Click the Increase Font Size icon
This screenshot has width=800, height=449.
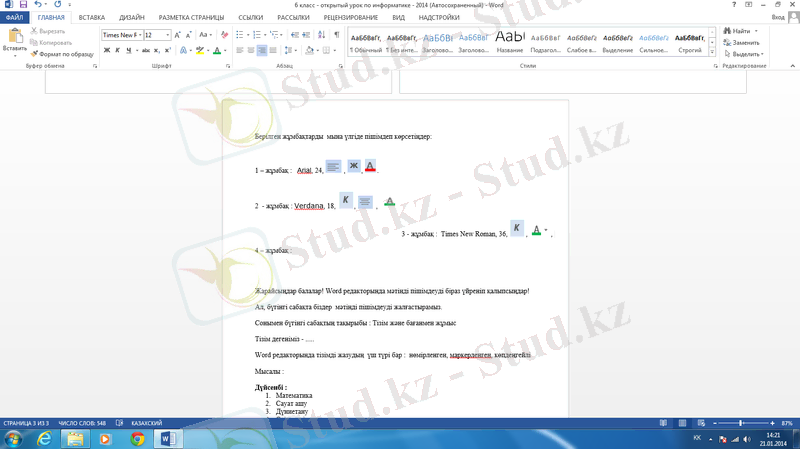[x=177, y=35]
